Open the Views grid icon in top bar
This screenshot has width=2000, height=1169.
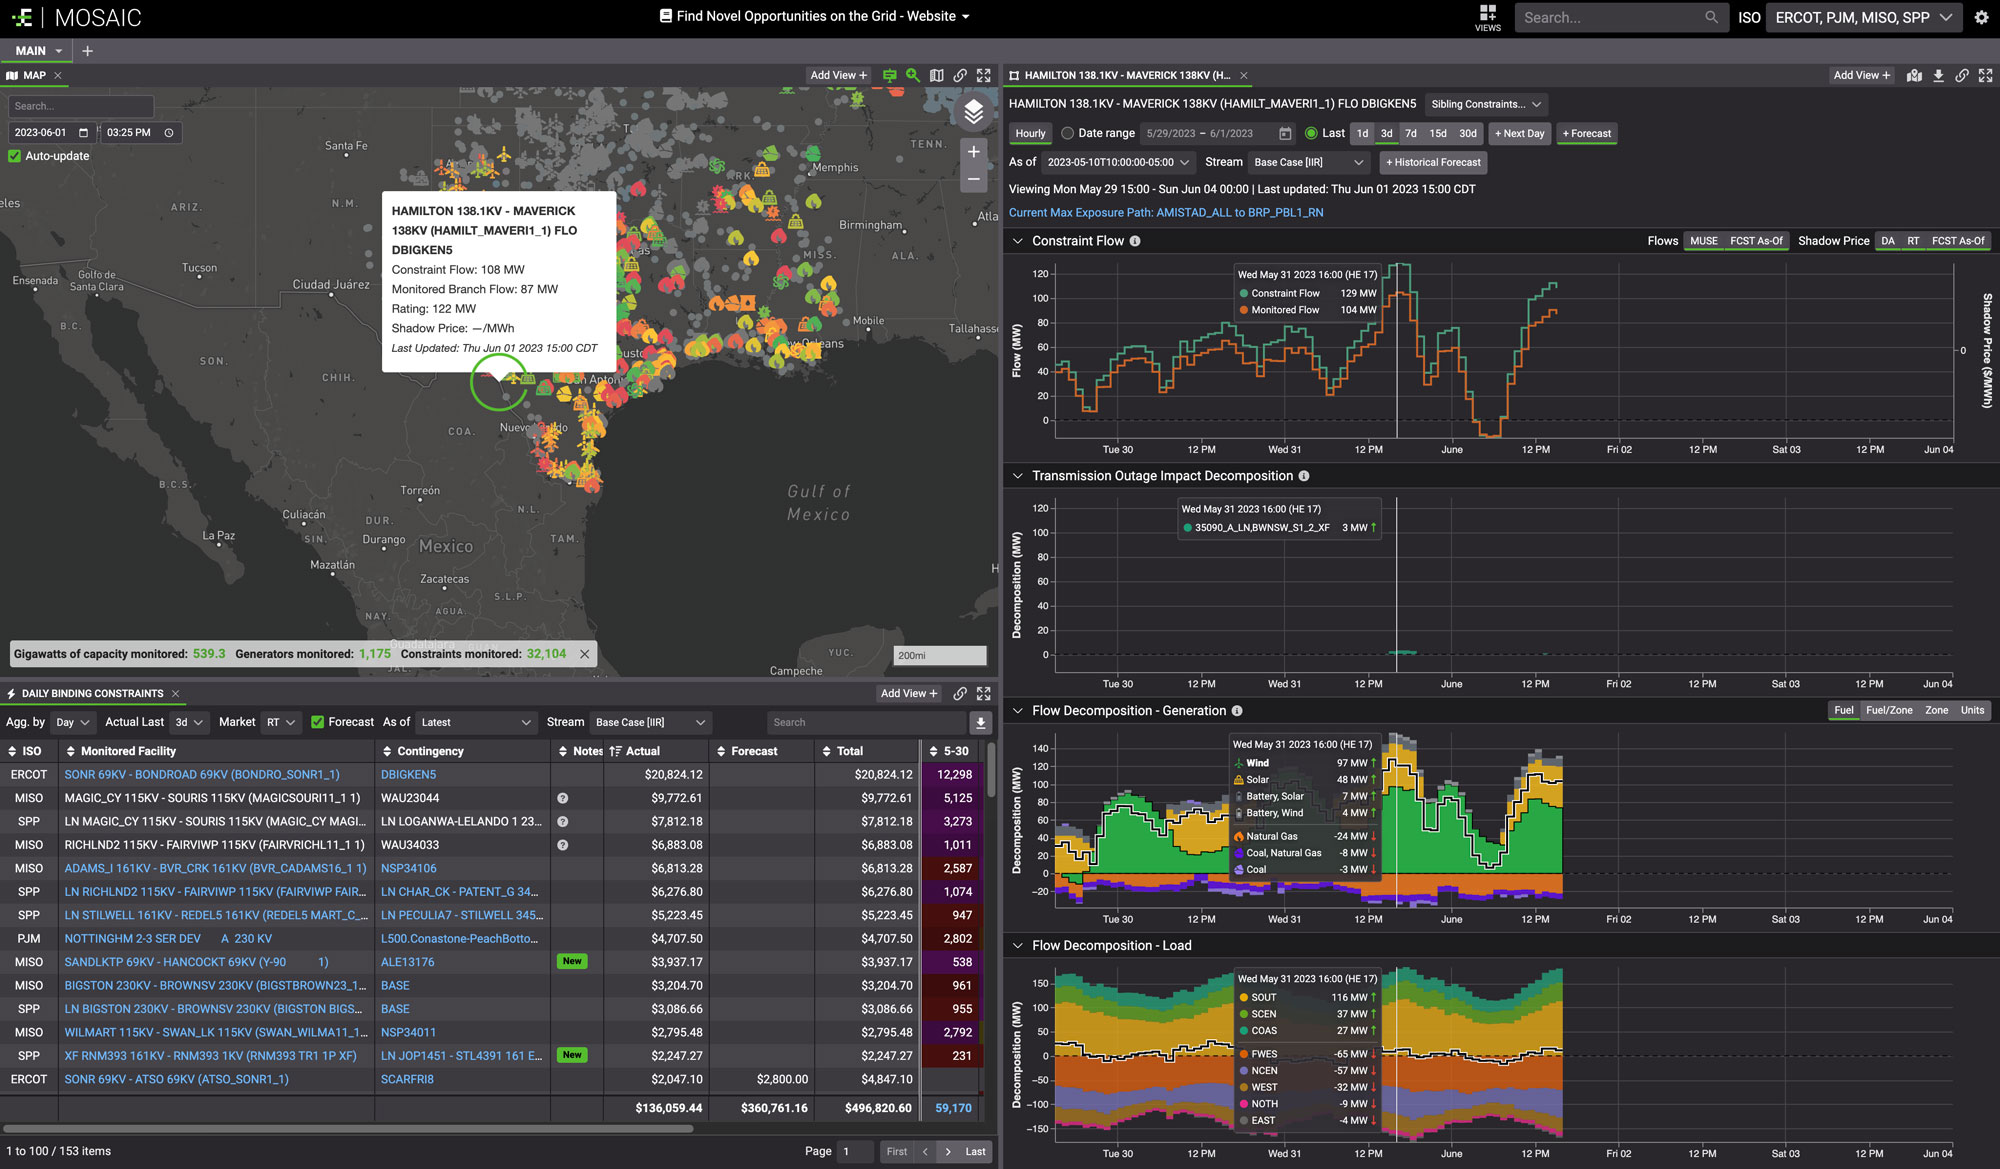tap(1487, 16)
